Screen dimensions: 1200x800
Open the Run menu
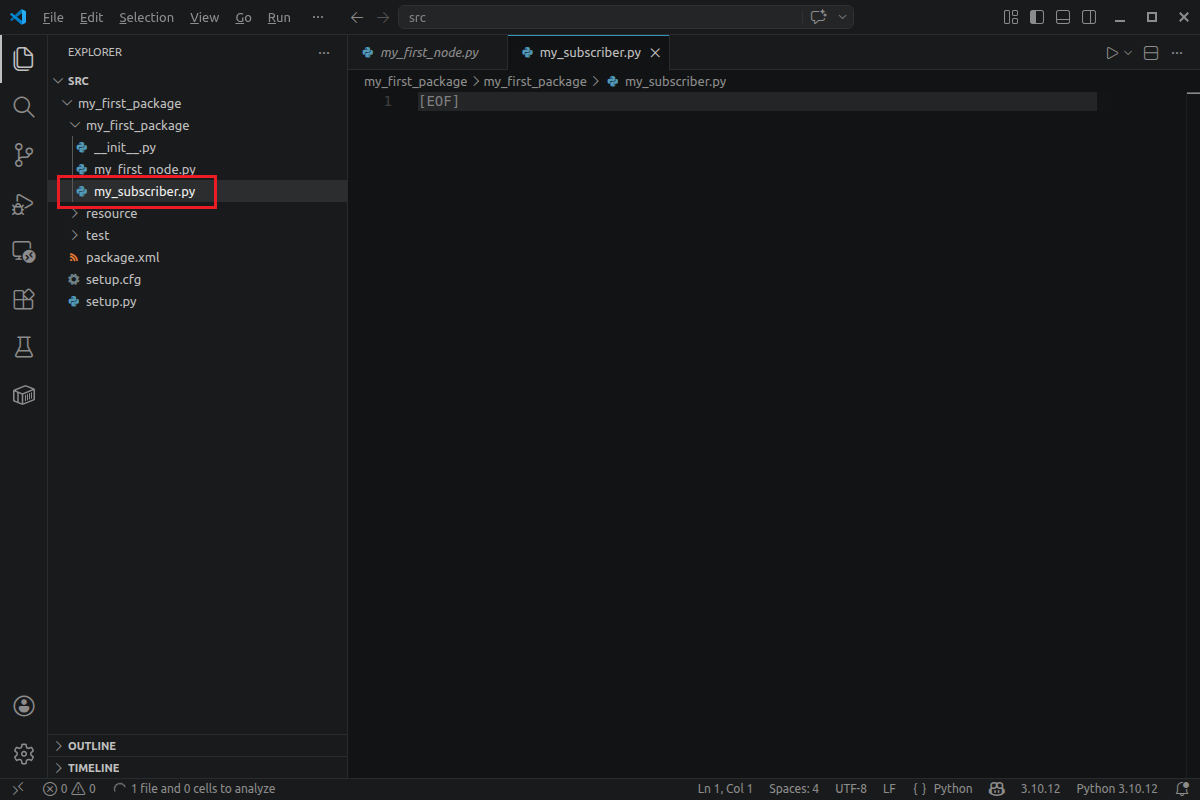pyautogui.click(x=279, y=17)
